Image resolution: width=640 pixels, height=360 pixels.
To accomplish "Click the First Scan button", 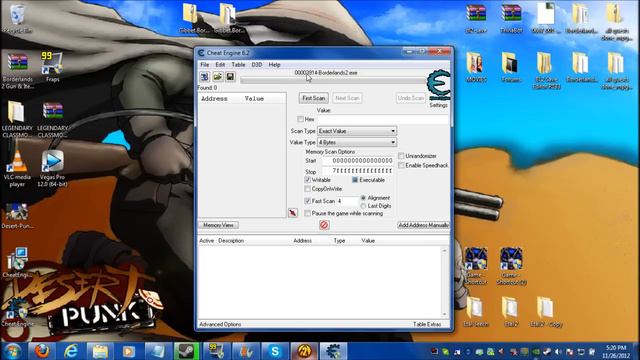I will pyautogui.click(x=313, y=98).
